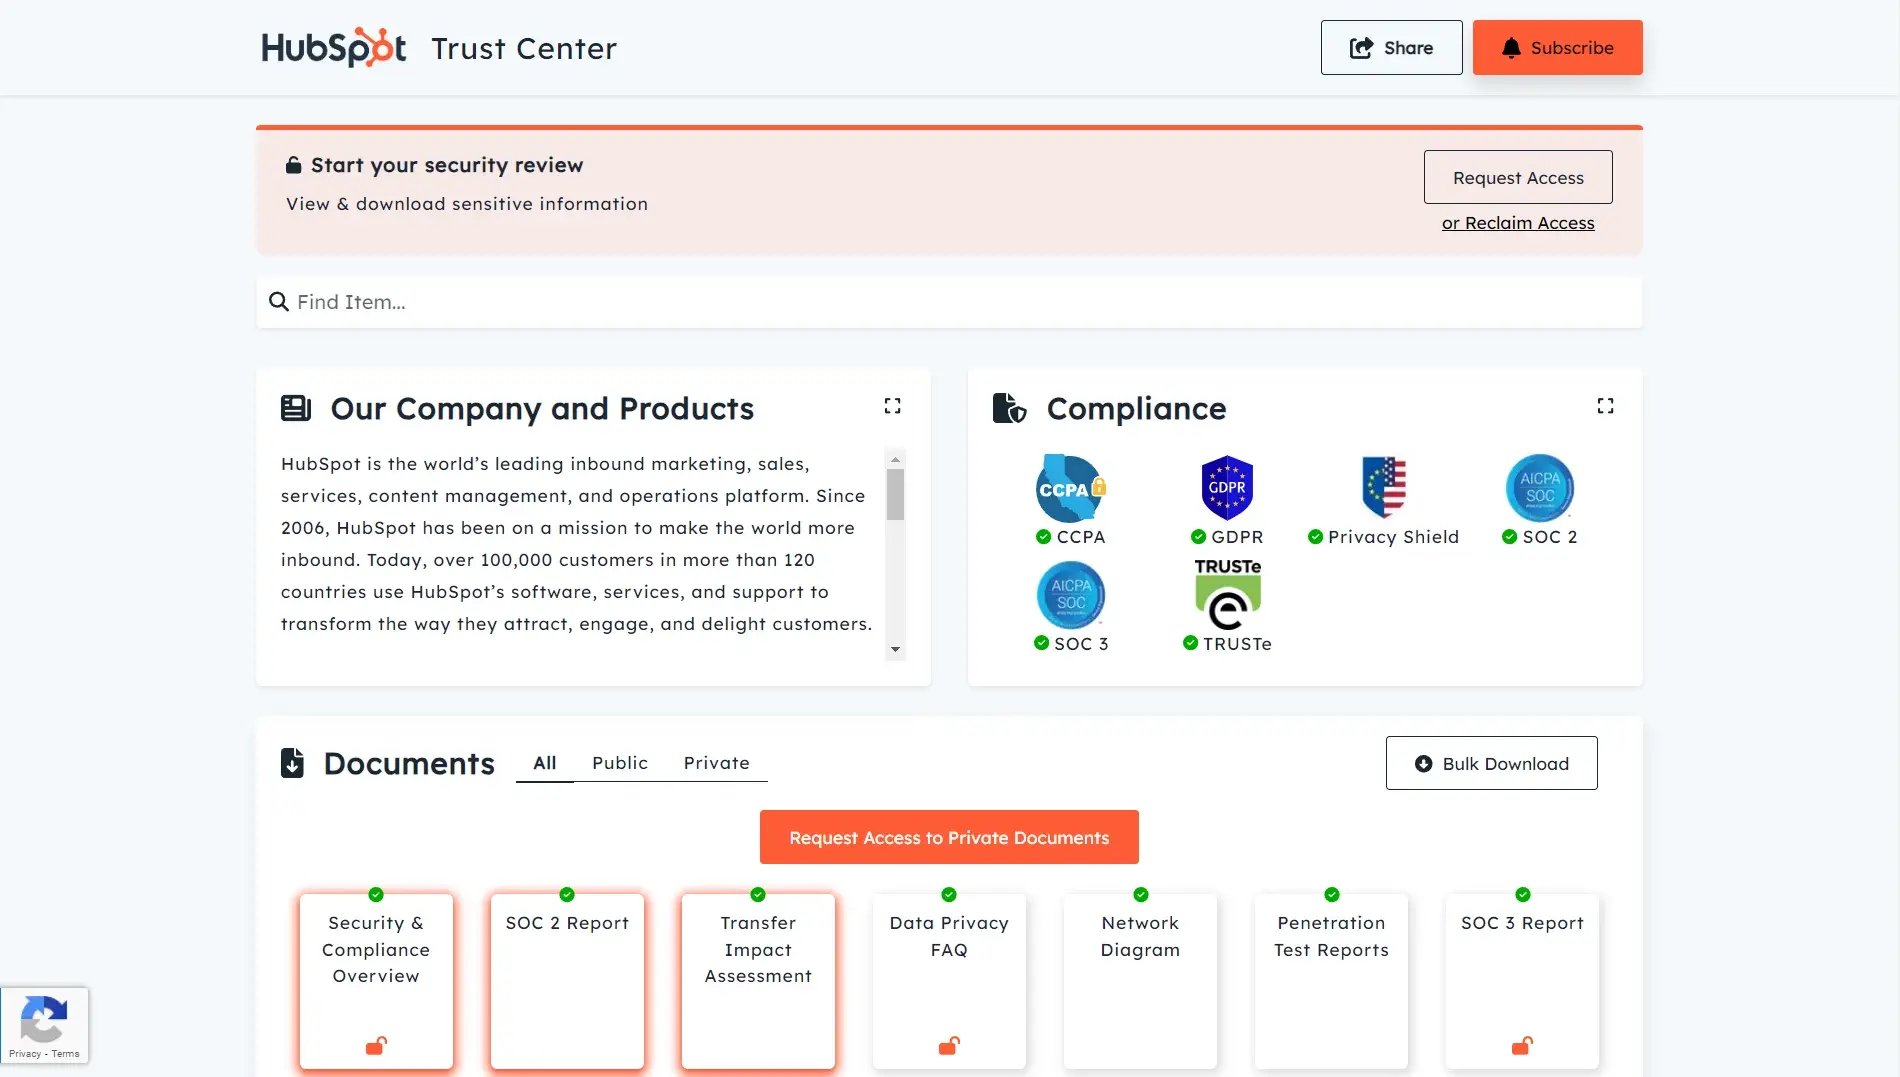Open the CCPA compliance badge

pos(1070,488)
